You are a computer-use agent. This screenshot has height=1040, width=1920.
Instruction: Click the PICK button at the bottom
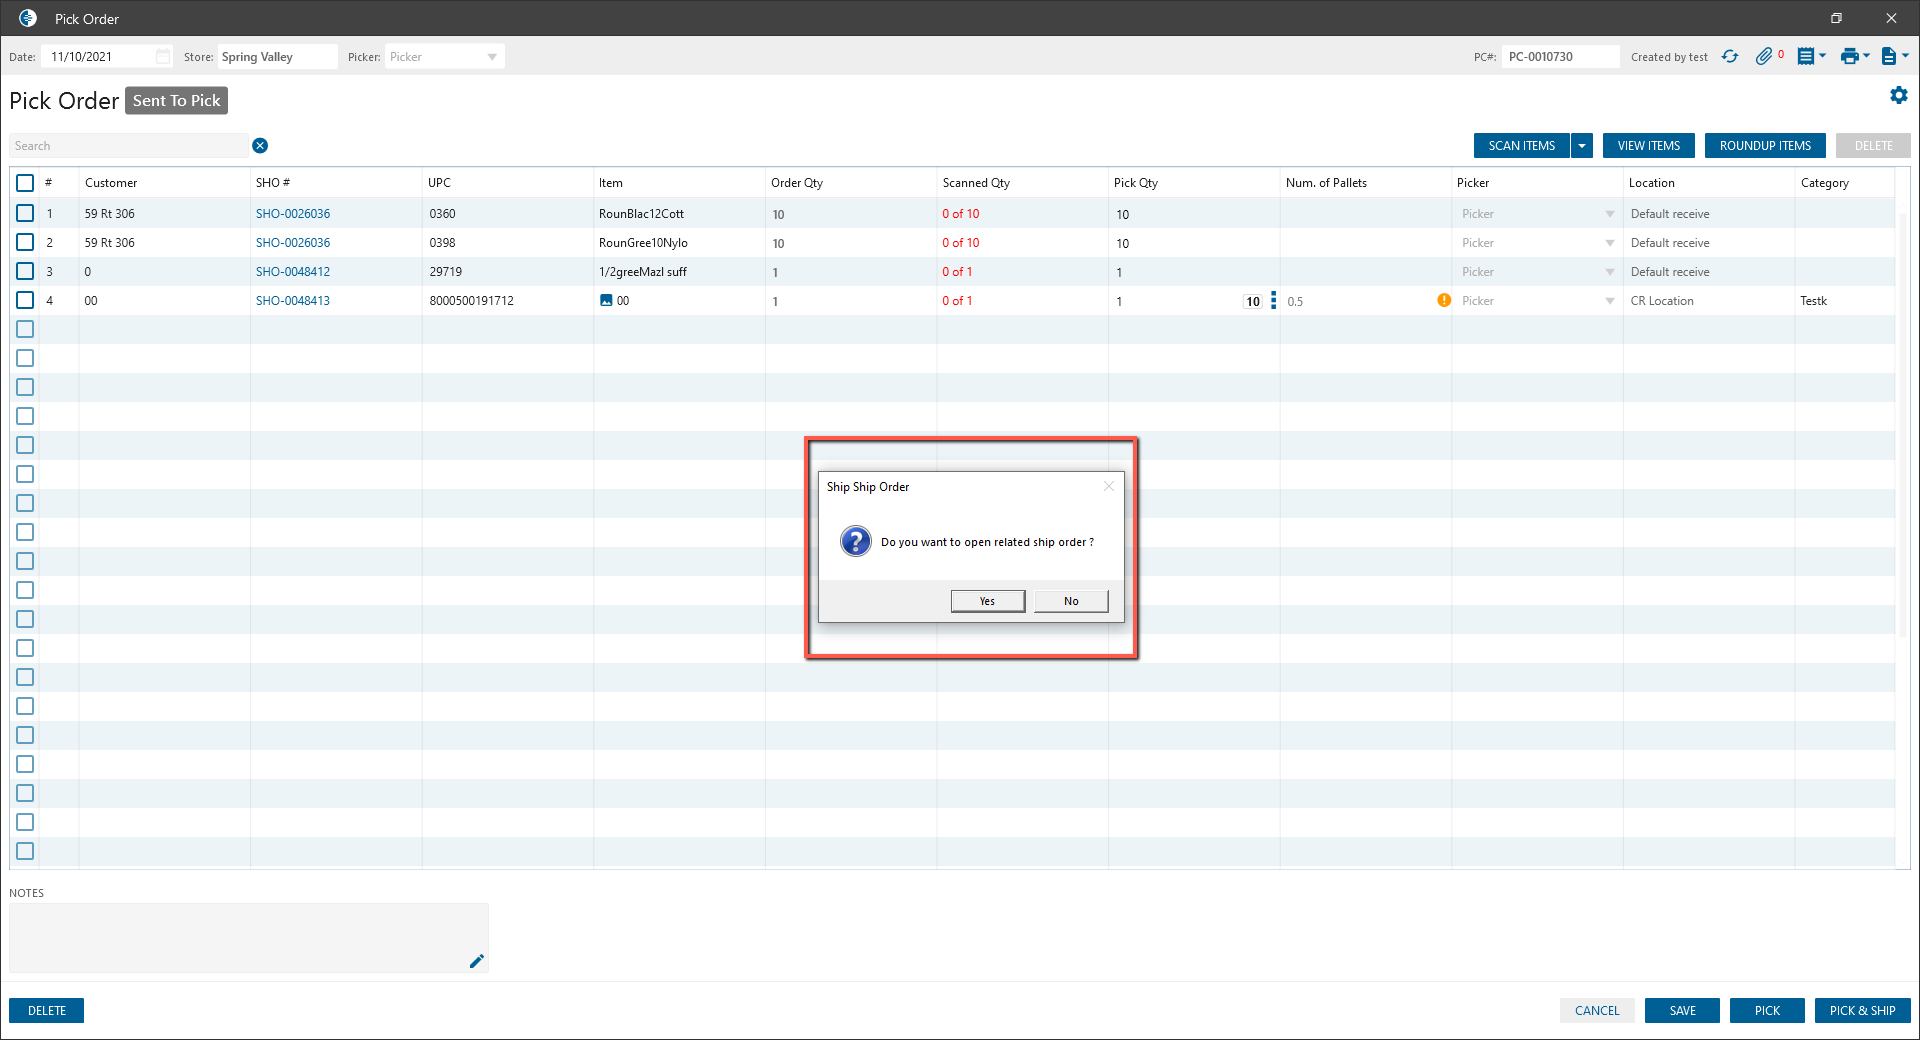click(1767, 1011)
